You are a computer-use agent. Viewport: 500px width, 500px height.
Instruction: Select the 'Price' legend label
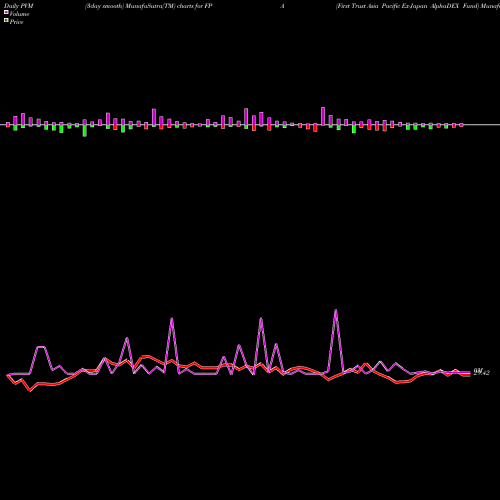16,22
